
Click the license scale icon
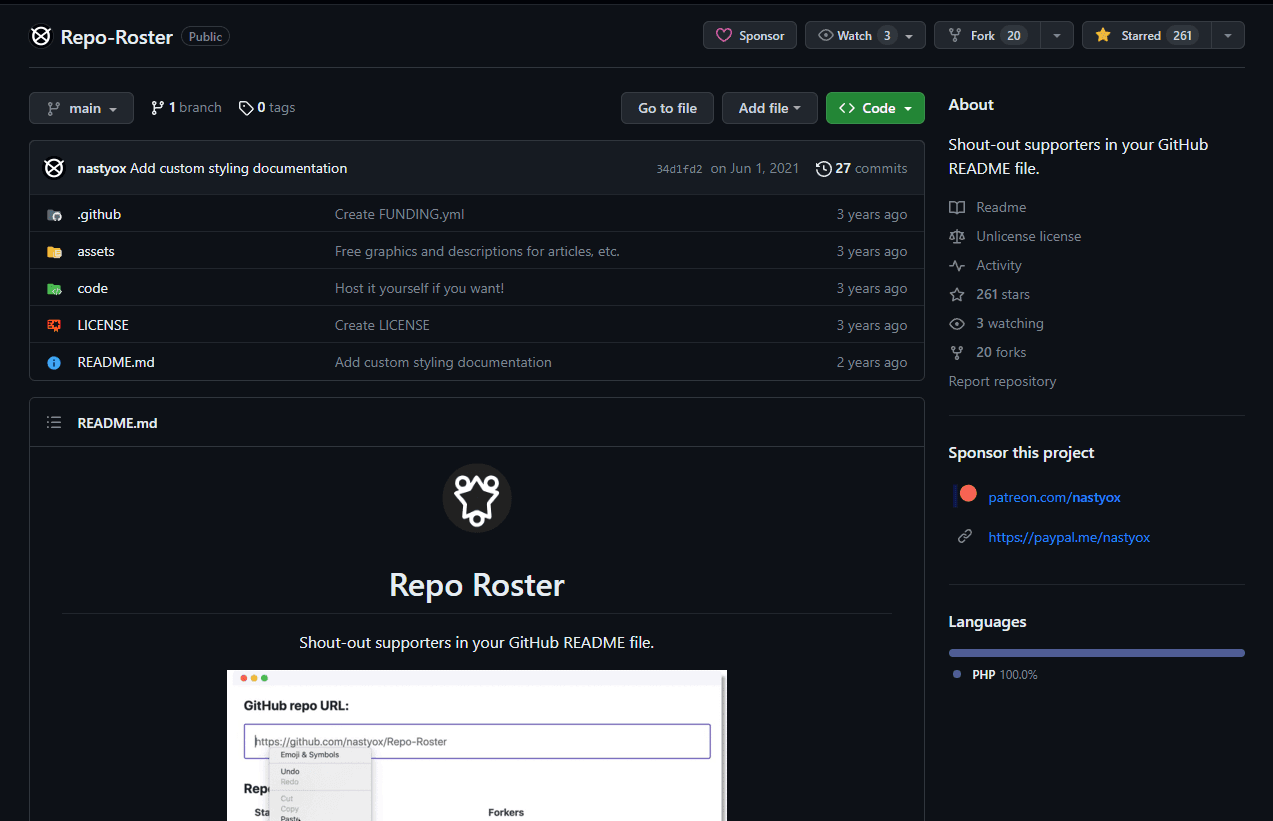pyautogui.click(x=957, y=236)
